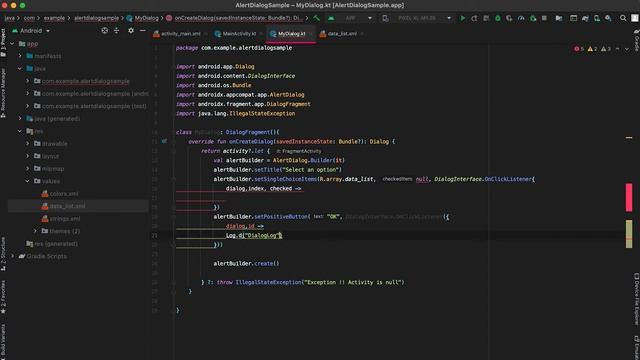Screen dimensions: 640x360
Task: Click the red error stripe marker
Action: [x=629, y=198]
